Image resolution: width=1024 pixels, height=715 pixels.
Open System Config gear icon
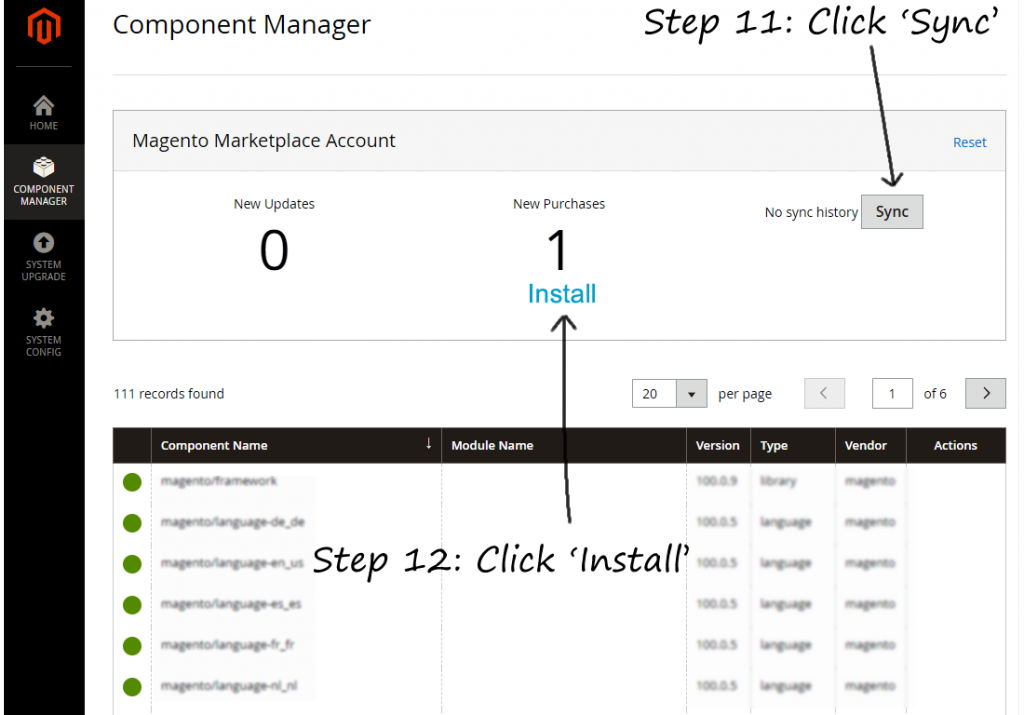coord(43,319)
